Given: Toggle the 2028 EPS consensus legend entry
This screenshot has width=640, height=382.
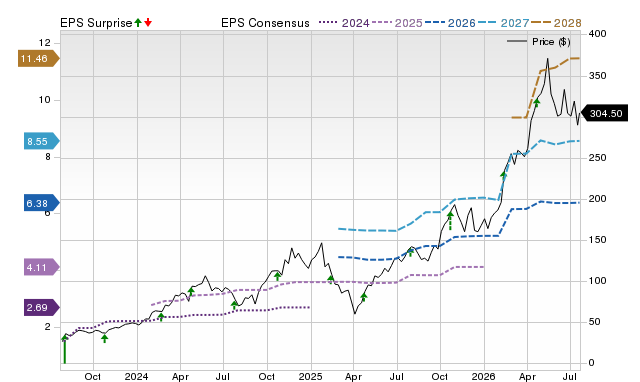Looking at the screenshot, I should pos(556,23).
